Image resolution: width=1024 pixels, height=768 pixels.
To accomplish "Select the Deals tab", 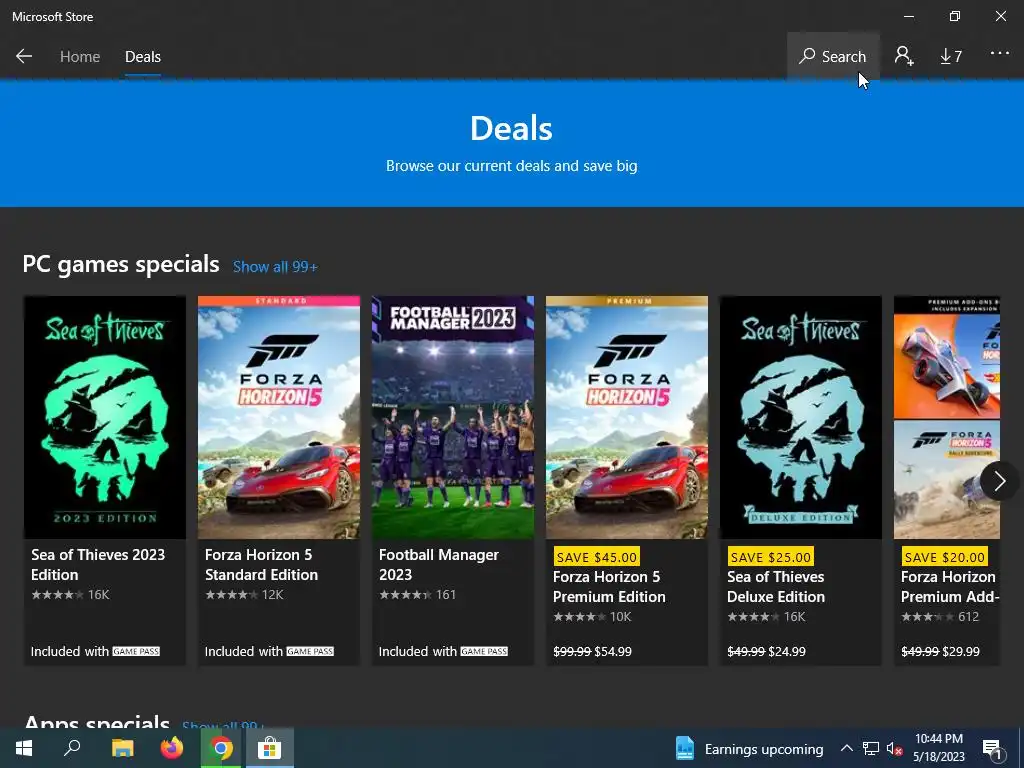I will [142, 57].
